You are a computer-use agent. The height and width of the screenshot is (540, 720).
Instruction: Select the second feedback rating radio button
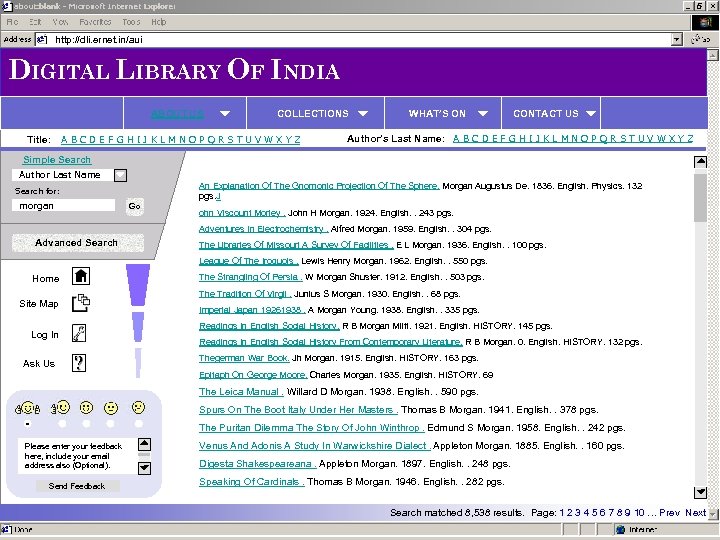[x=62, y=424]
